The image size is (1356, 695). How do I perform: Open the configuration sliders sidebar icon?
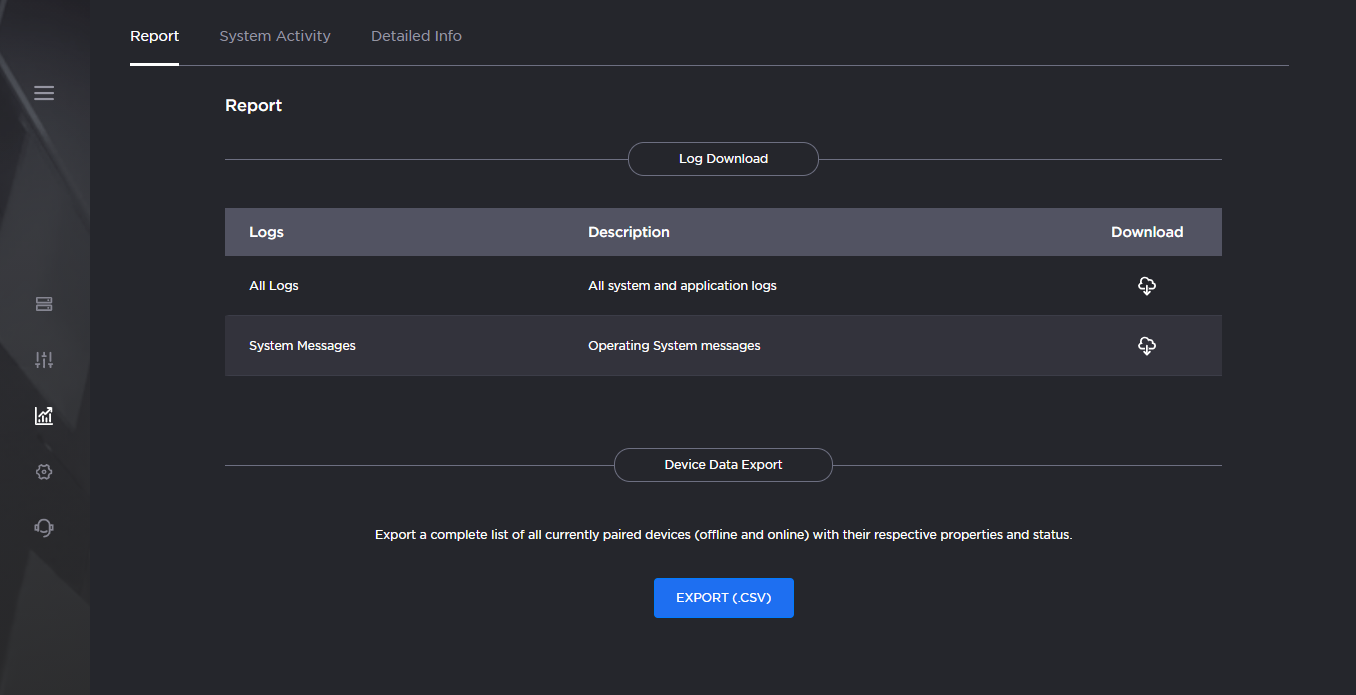click(x=44, y=359)
